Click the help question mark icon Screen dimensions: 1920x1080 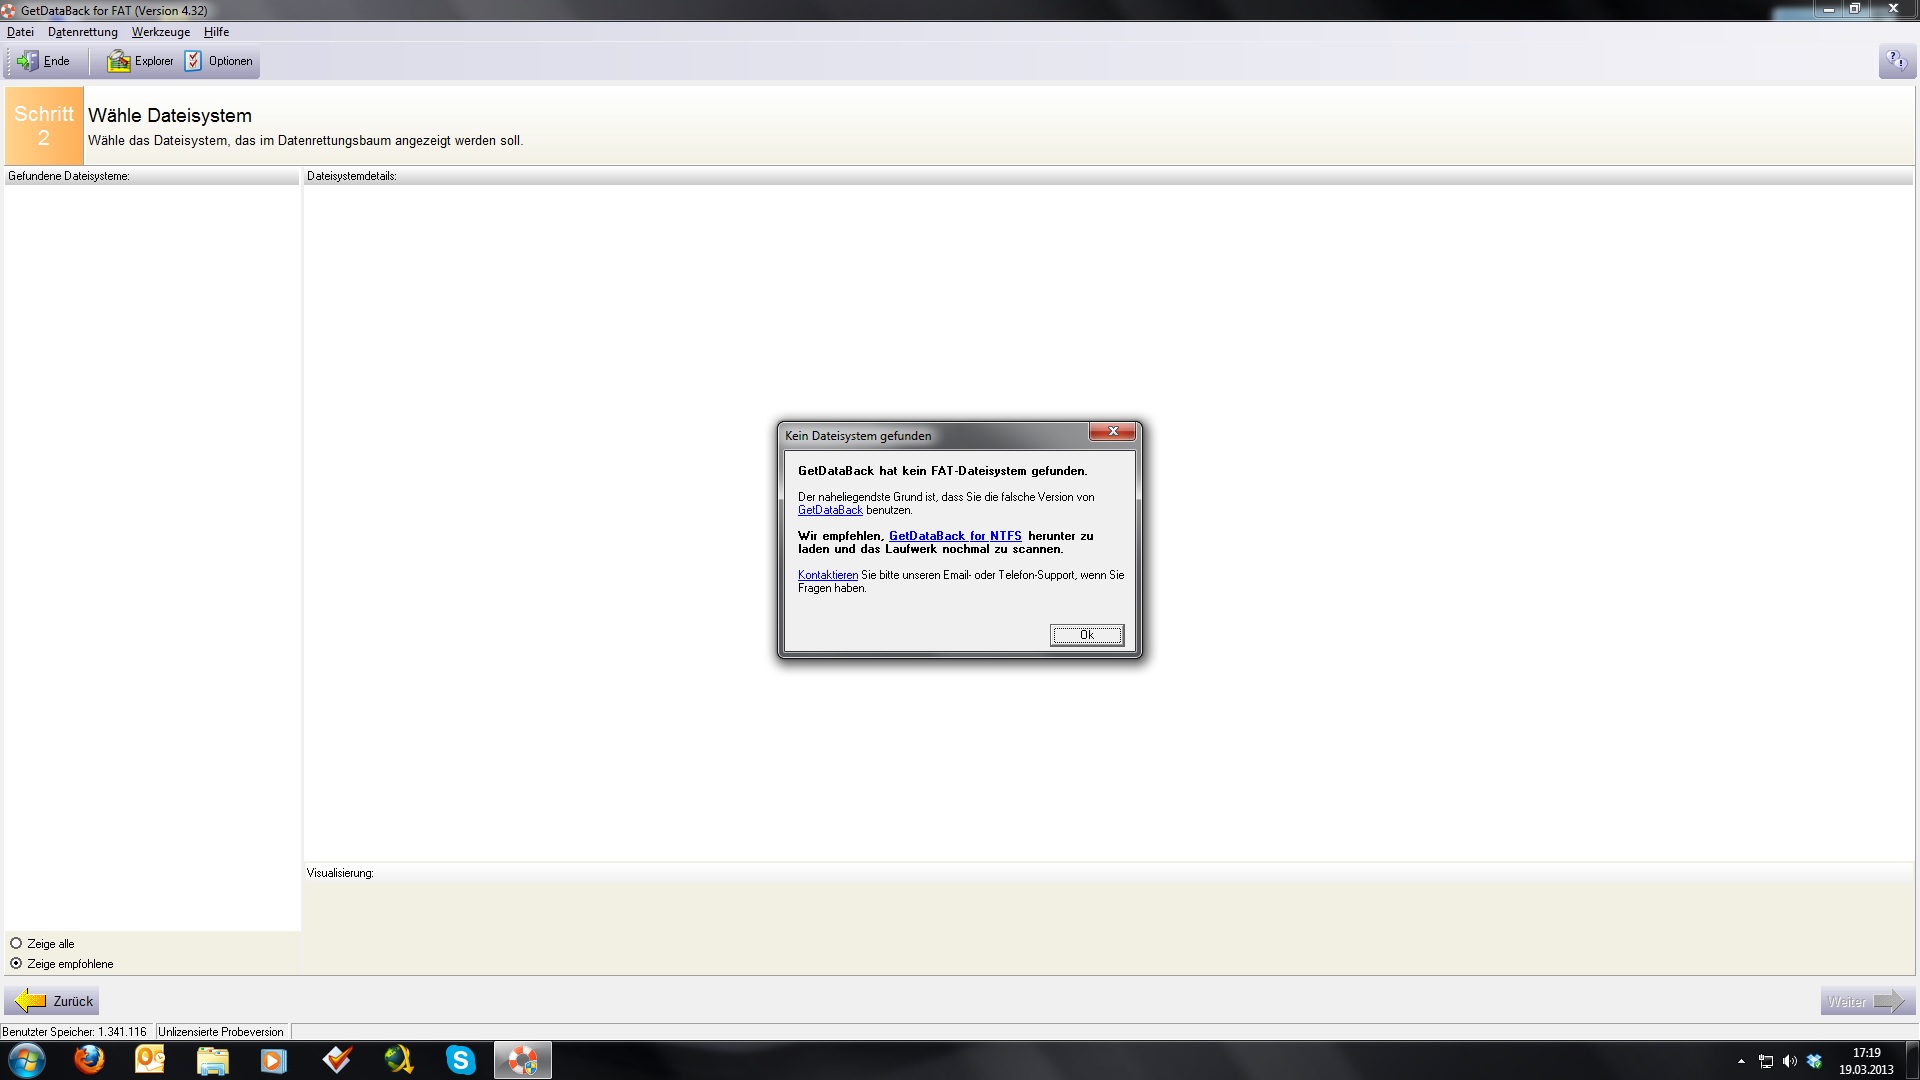[x=1896, y=62]
